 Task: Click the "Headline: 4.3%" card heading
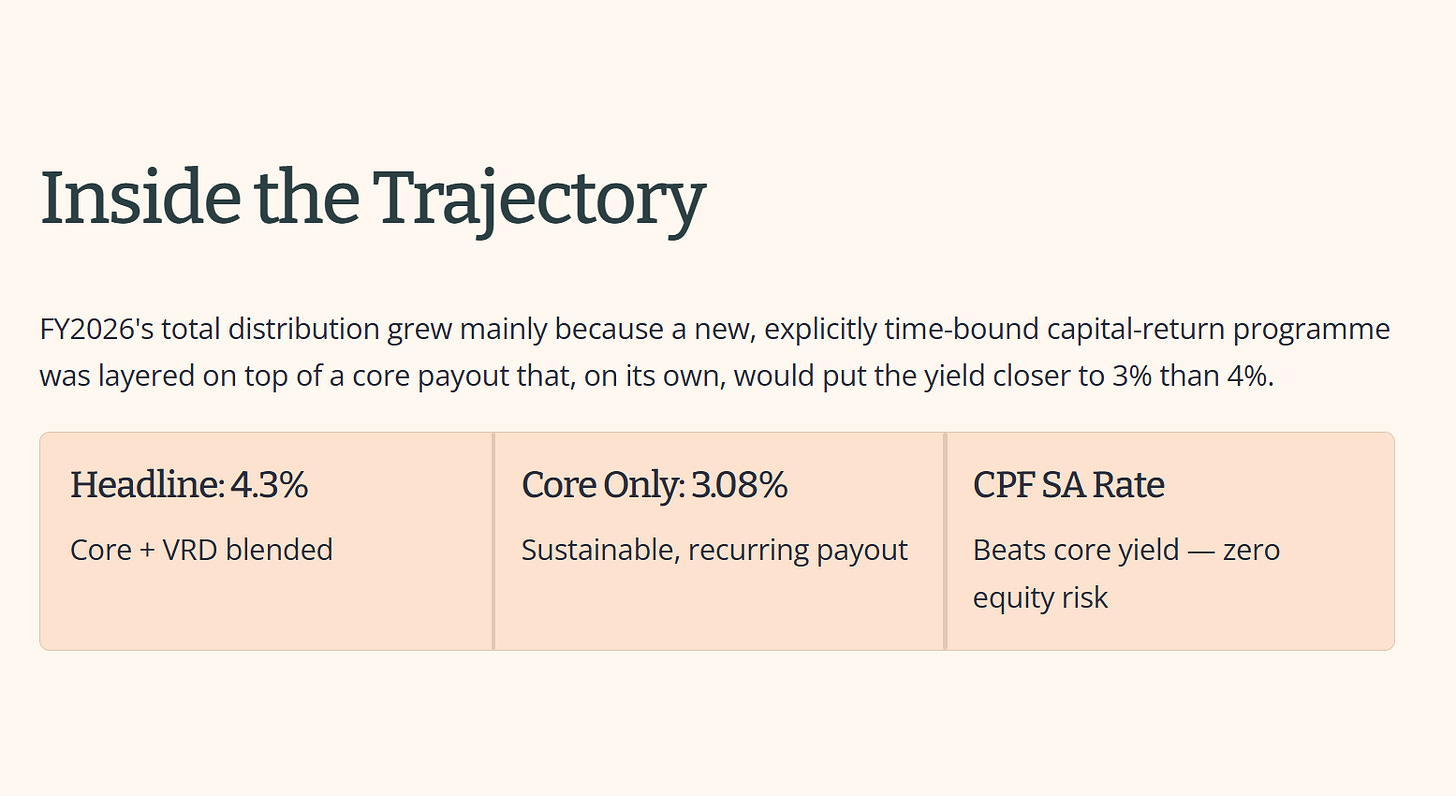189,485
